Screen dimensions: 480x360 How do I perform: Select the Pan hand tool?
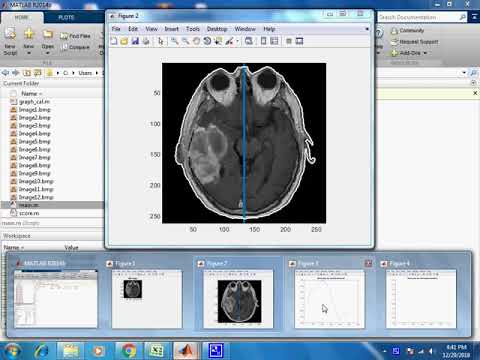point(196,41)
